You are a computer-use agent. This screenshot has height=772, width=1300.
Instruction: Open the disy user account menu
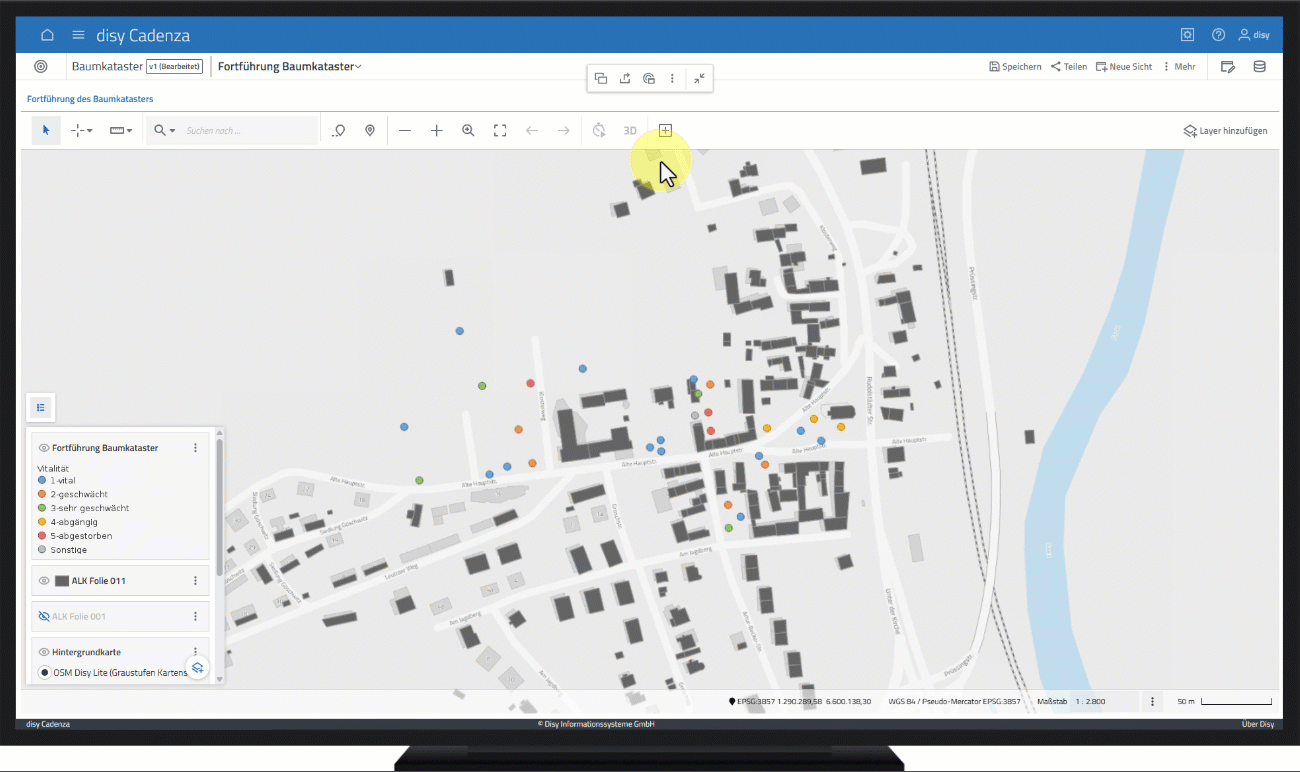tap(1254, 35)
